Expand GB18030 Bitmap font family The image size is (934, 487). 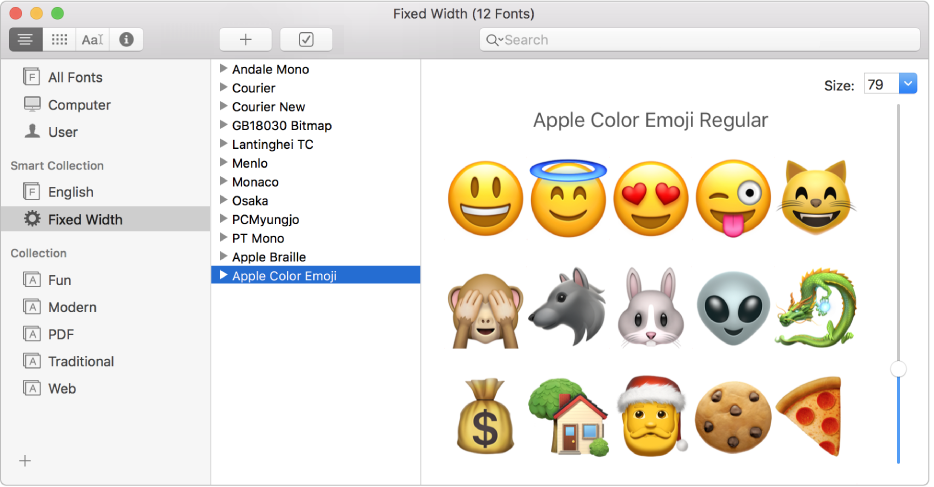[x=223, y=125]
